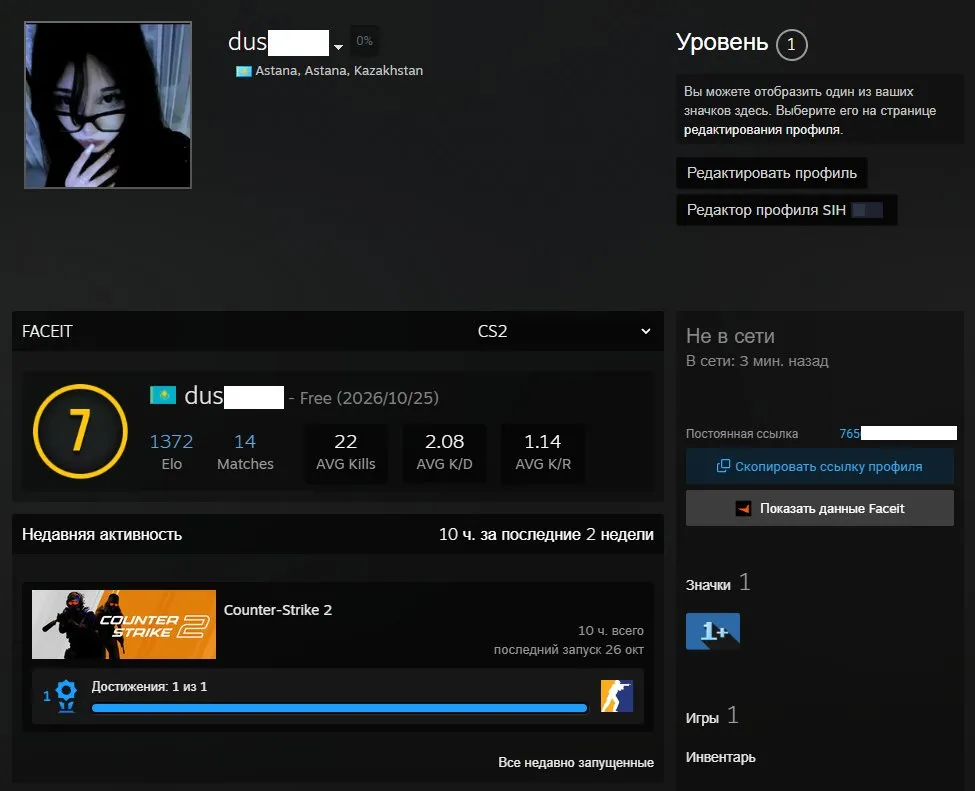Click the FACEIT level 7 skill badge

pos(80,431)
